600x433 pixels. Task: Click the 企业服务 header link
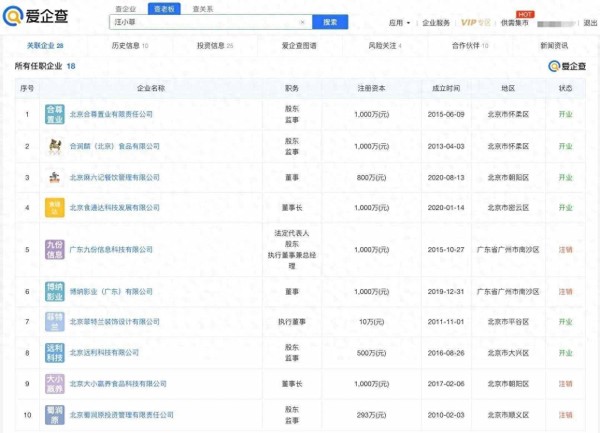pos(436,21)
